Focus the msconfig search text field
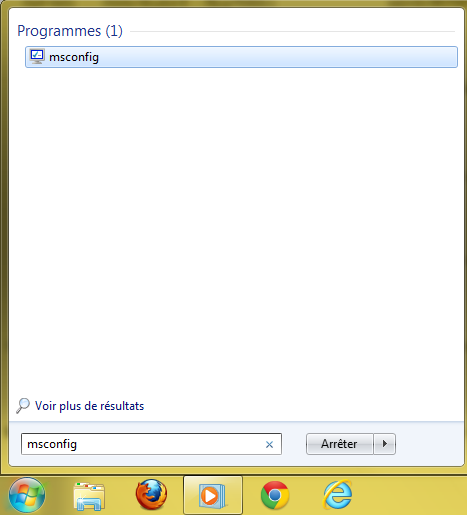The height and width of the screenshot is (515, 467). point(151,444)
